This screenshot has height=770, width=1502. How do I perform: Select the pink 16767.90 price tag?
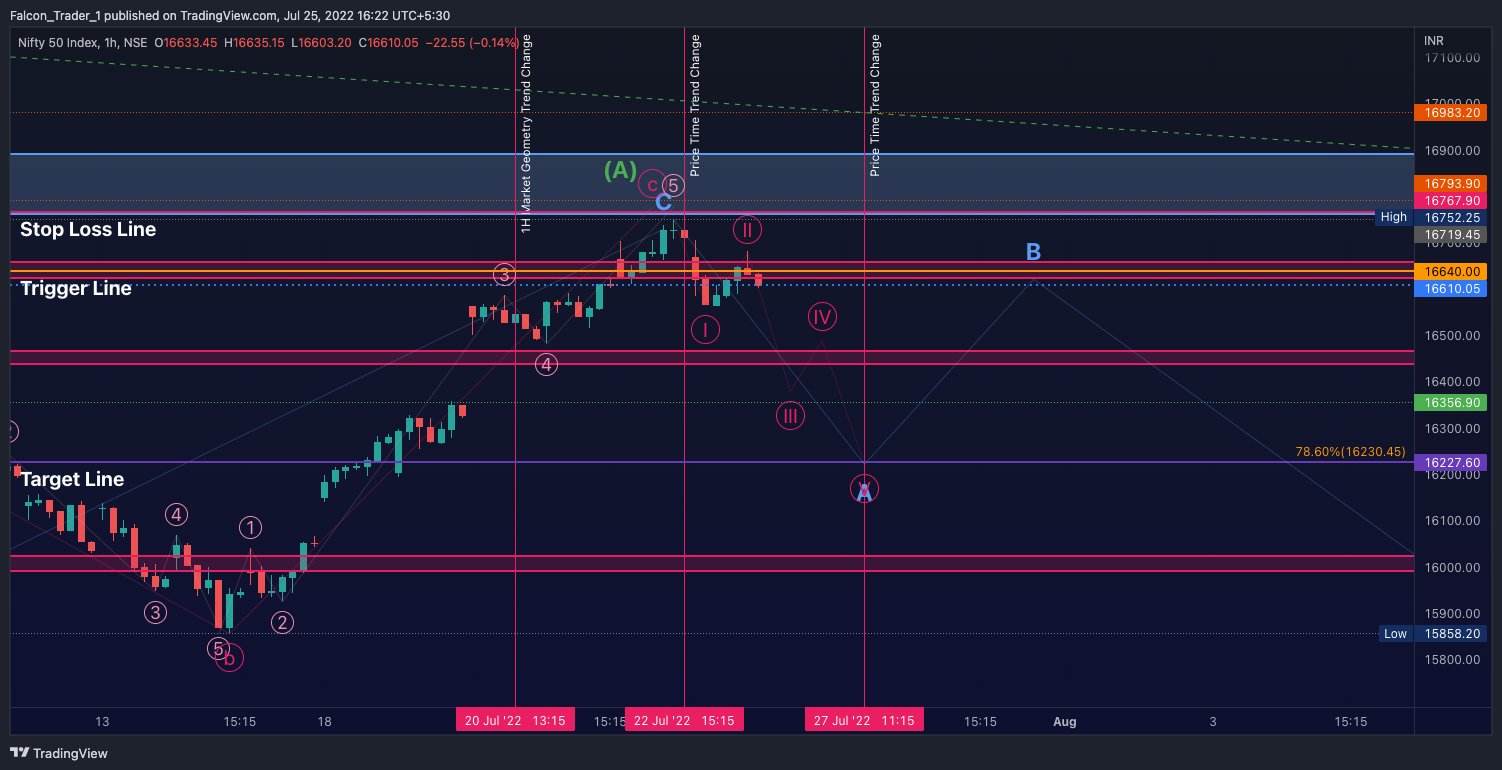pyautogui.click(x=1451, y=201)
